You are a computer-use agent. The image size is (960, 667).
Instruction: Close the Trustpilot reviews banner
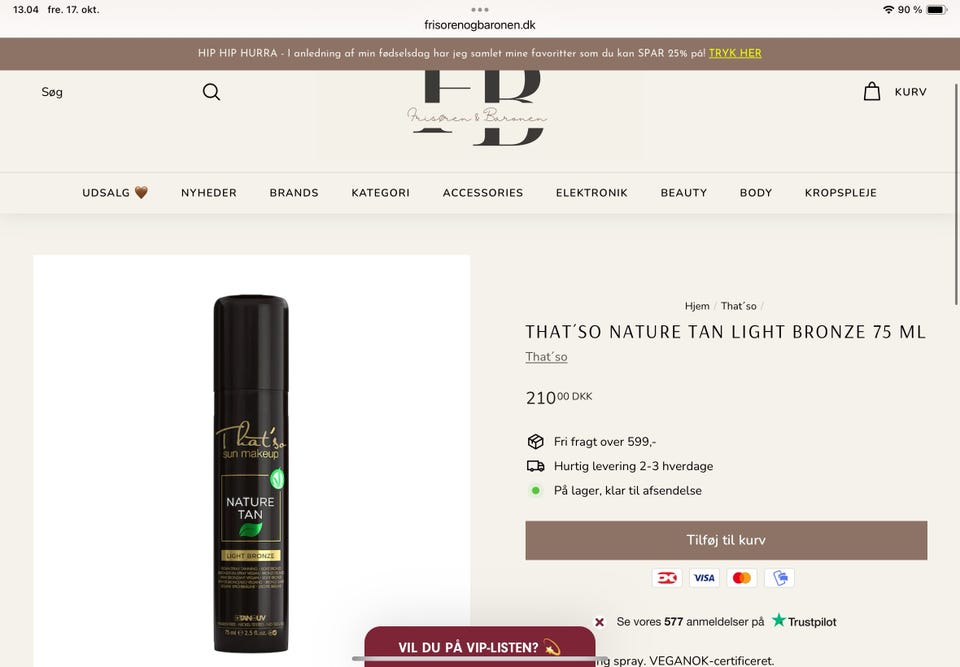(x=599, y=622)
